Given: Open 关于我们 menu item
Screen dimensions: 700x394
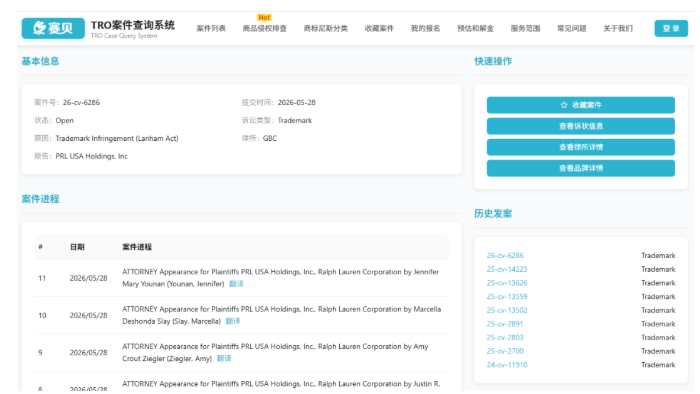Looking at the screenshot, I should [618, 29].
